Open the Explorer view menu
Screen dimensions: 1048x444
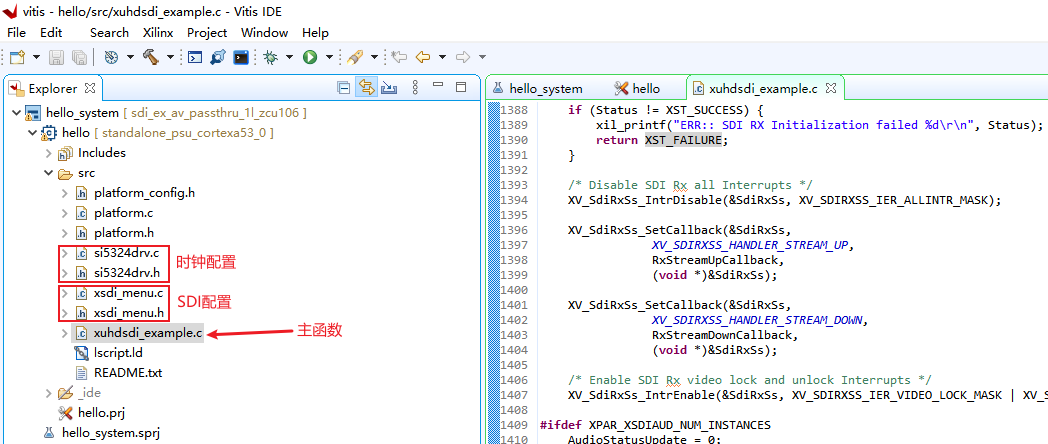415,88
